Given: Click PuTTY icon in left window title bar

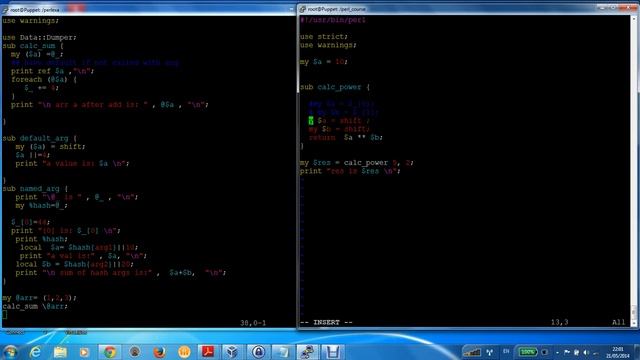Looking at the screenshot, I should pyautogui.click(x=5, y=9).
